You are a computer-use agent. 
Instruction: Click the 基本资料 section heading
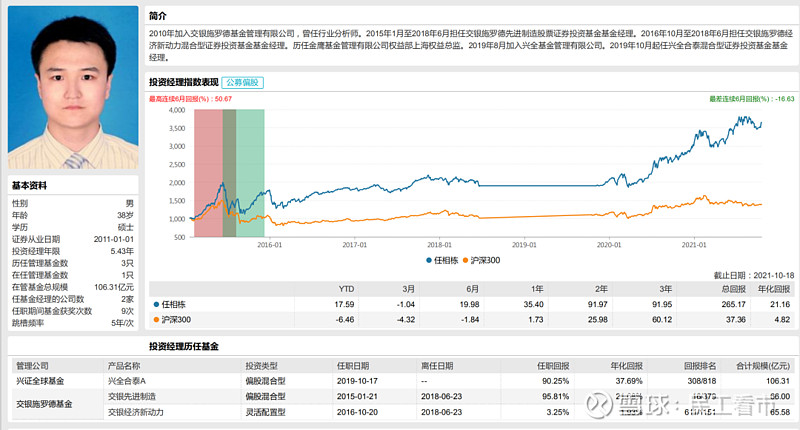(29, 186)
